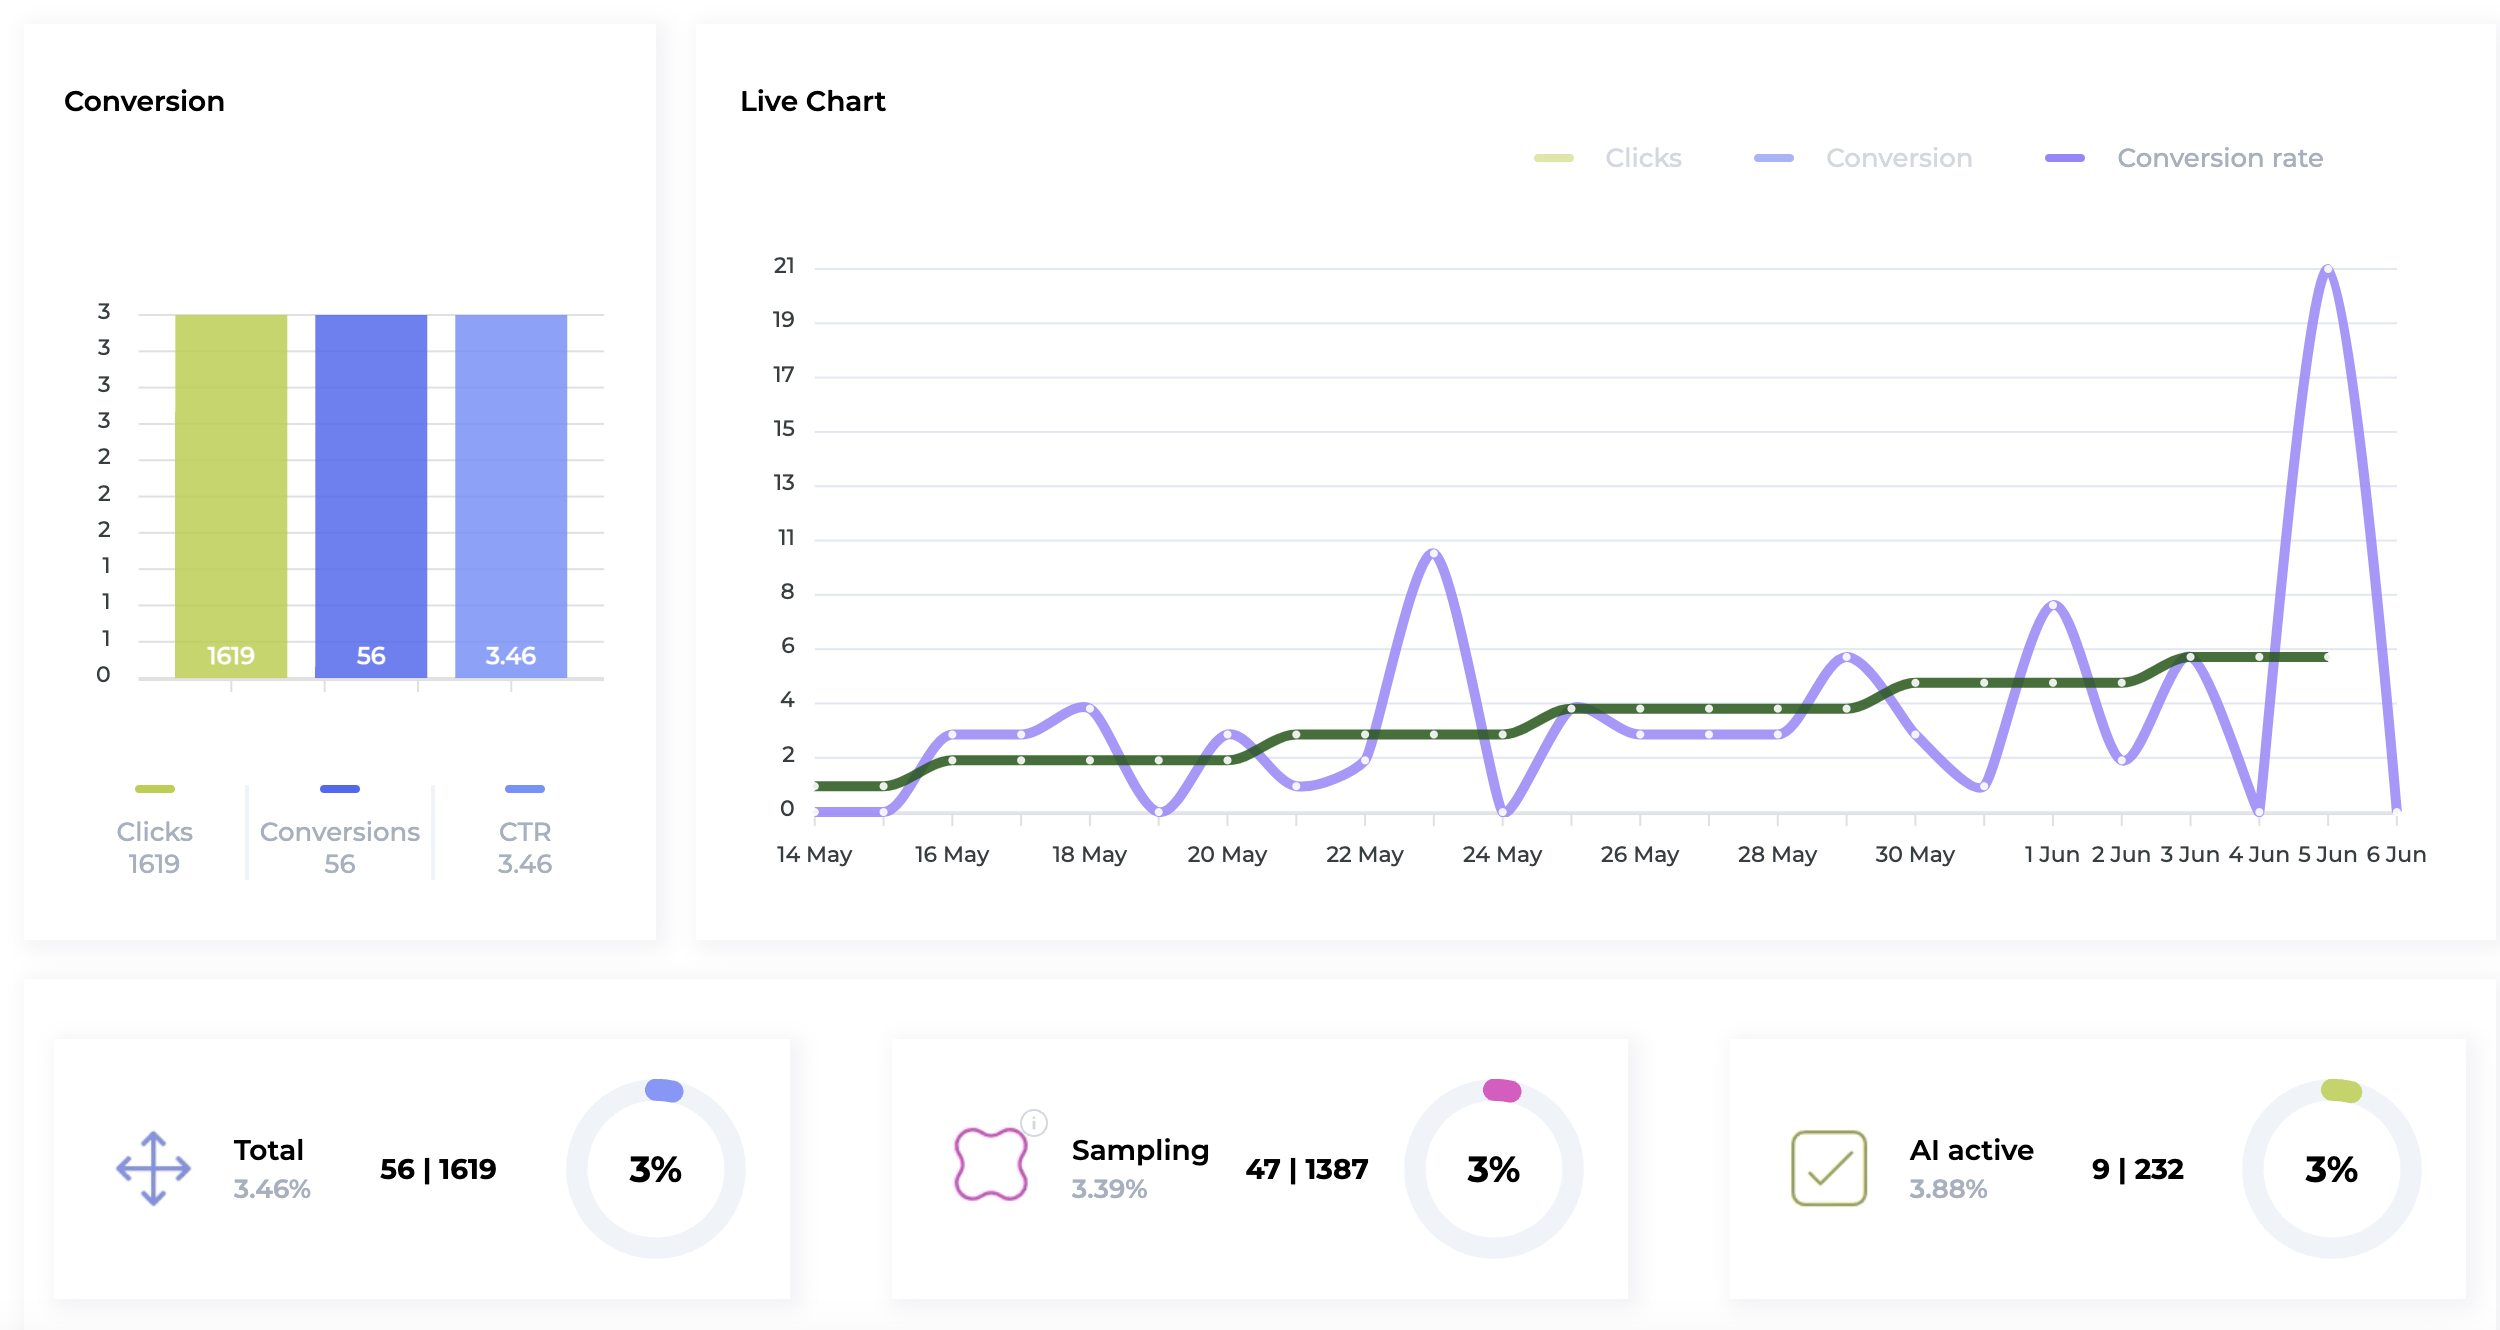
Task: Toggle the Clicks series in Live Chart legend
Action: (x=1642, y=158)
